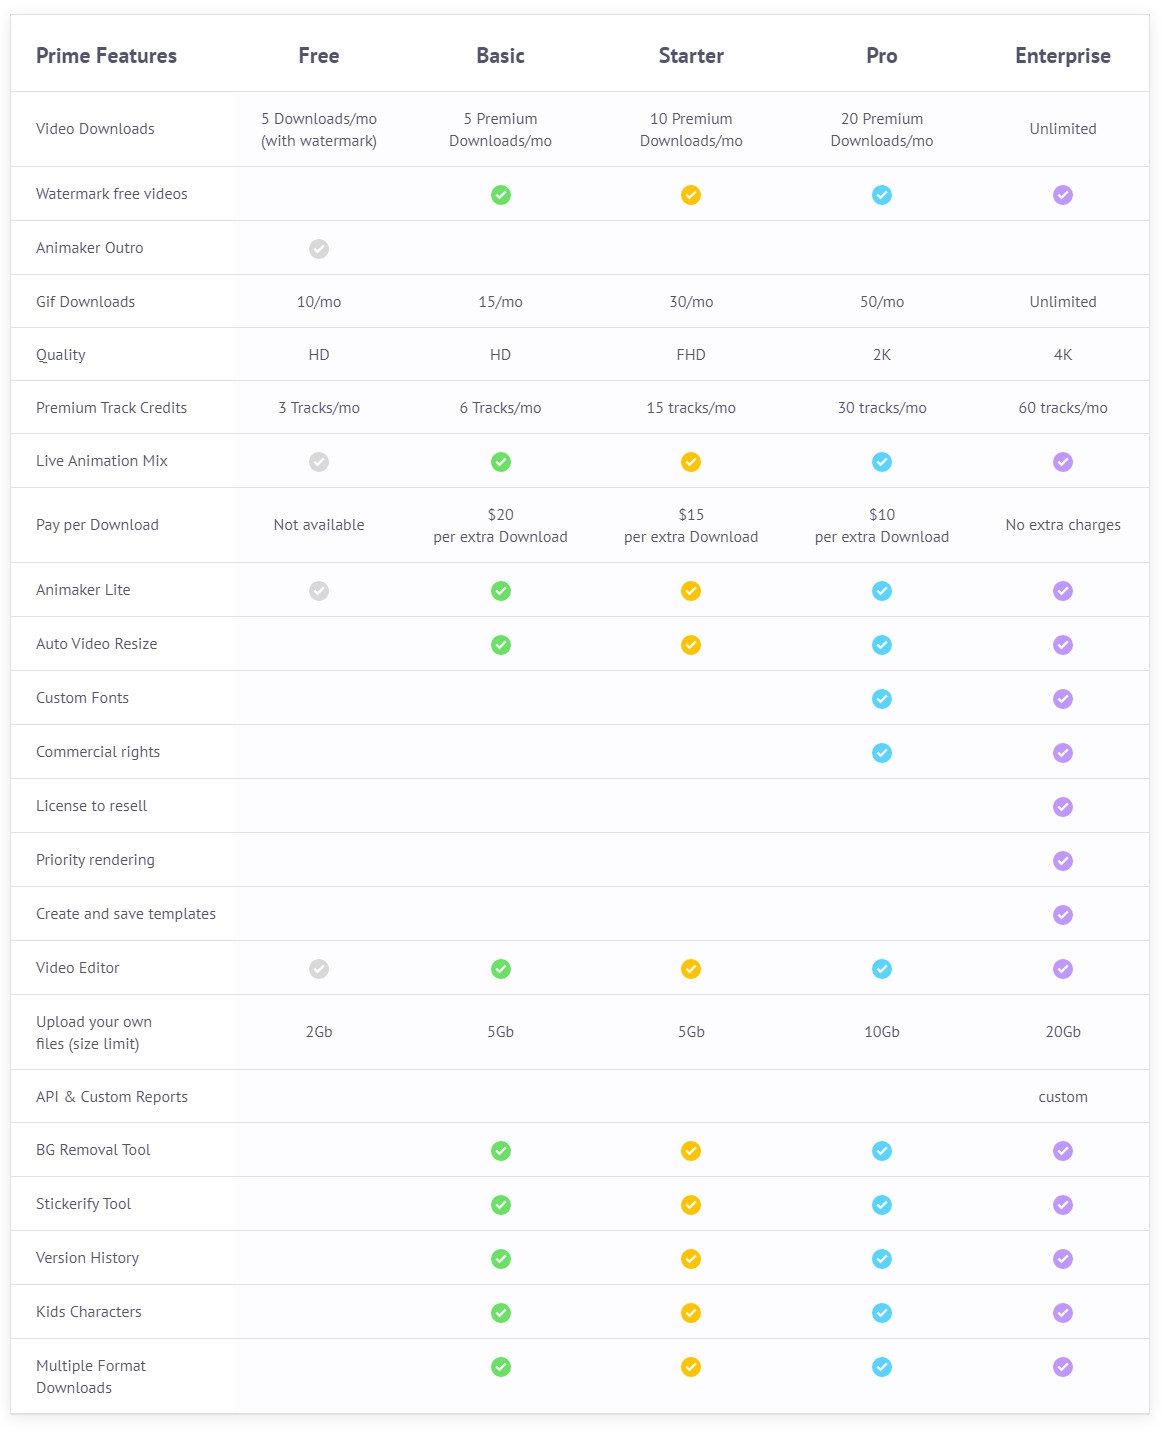
Task: Click the Starter plan heading
Action: coord(691,56)
